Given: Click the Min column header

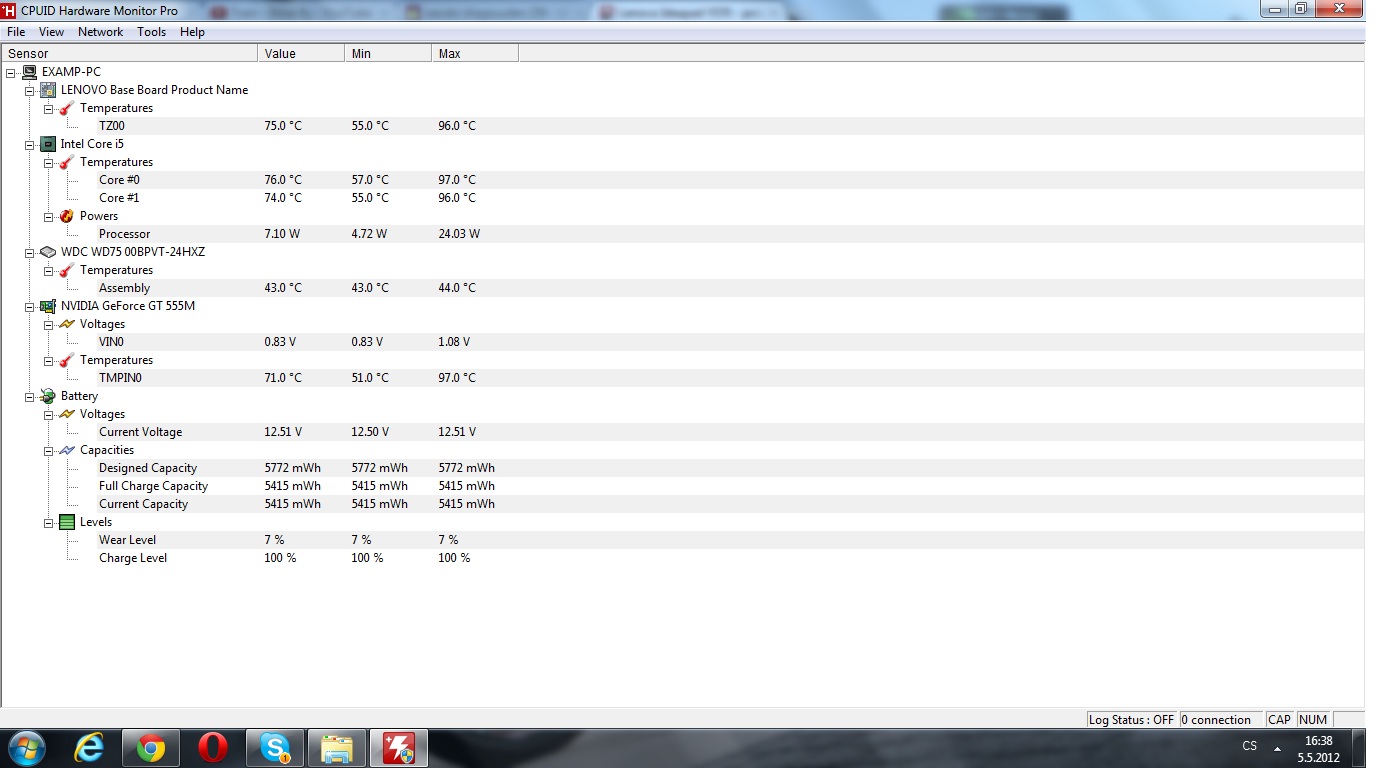Looking at the screenshot, I should click(x=388, y=53).
